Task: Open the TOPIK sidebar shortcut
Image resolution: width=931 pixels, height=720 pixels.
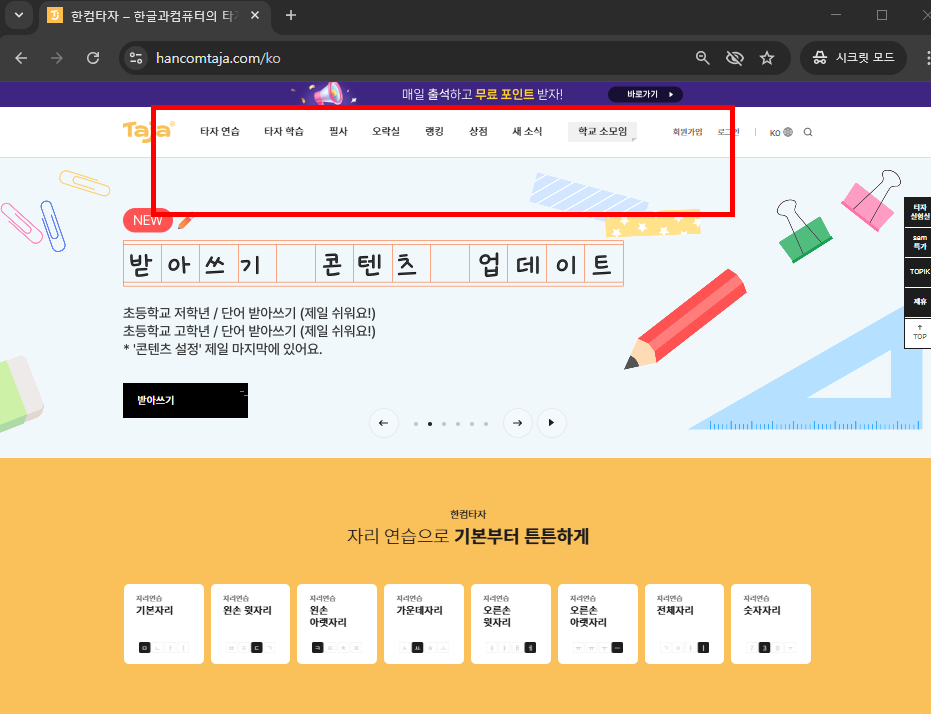Action: click(917, 271)
